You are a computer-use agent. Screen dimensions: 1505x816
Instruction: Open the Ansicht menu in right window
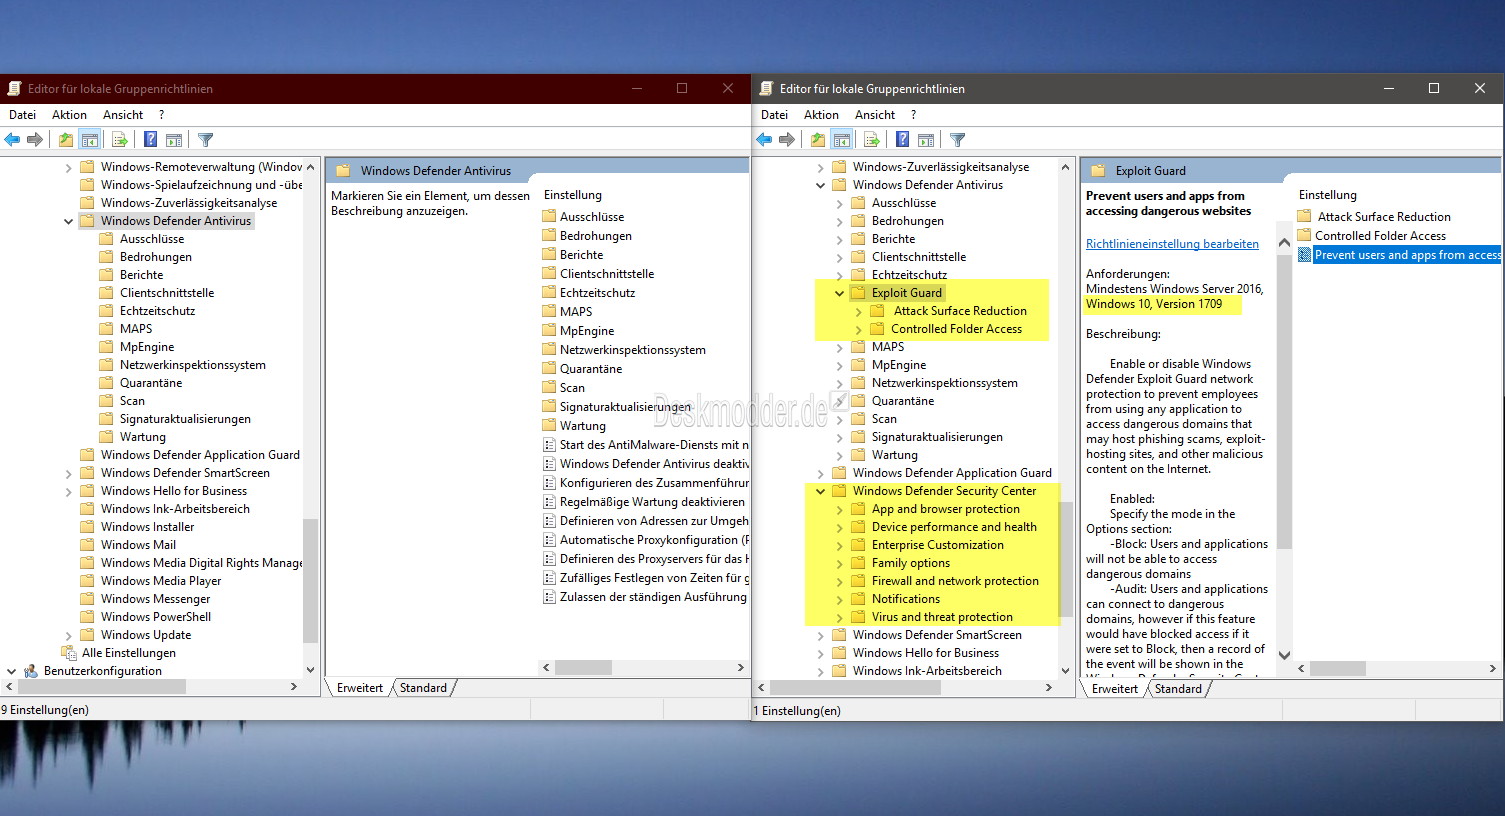(x=875, y=115)
